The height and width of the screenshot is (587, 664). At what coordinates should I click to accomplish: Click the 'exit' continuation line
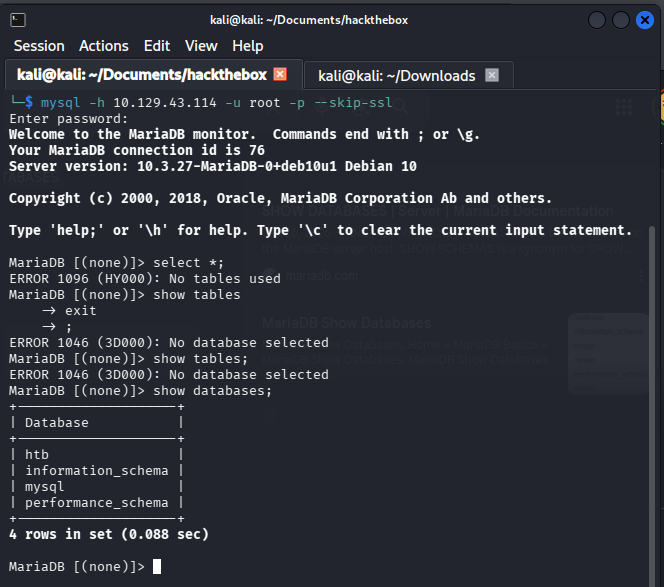pyautogui.click(x=80, y=311)
